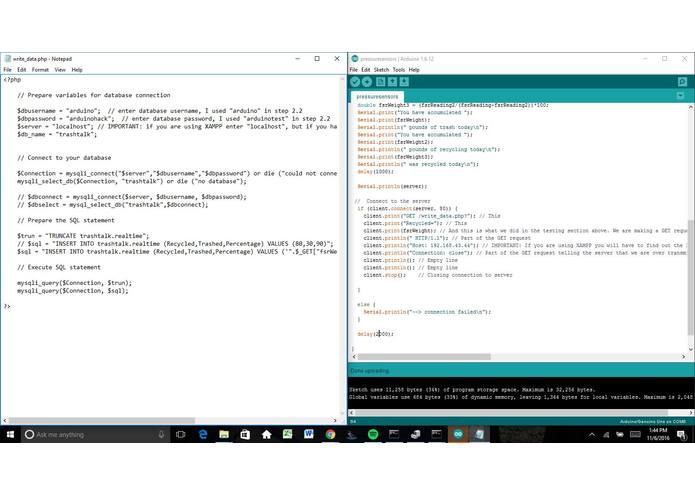
Task: Open Notepad's Format menu
Action: pos(40,70)
